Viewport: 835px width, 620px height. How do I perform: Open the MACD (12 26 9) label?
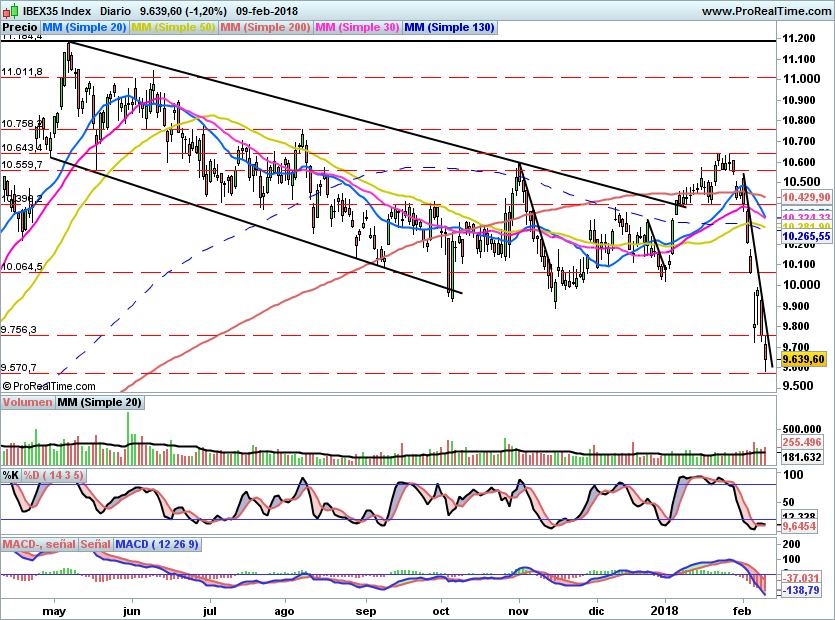click(158, 544)
